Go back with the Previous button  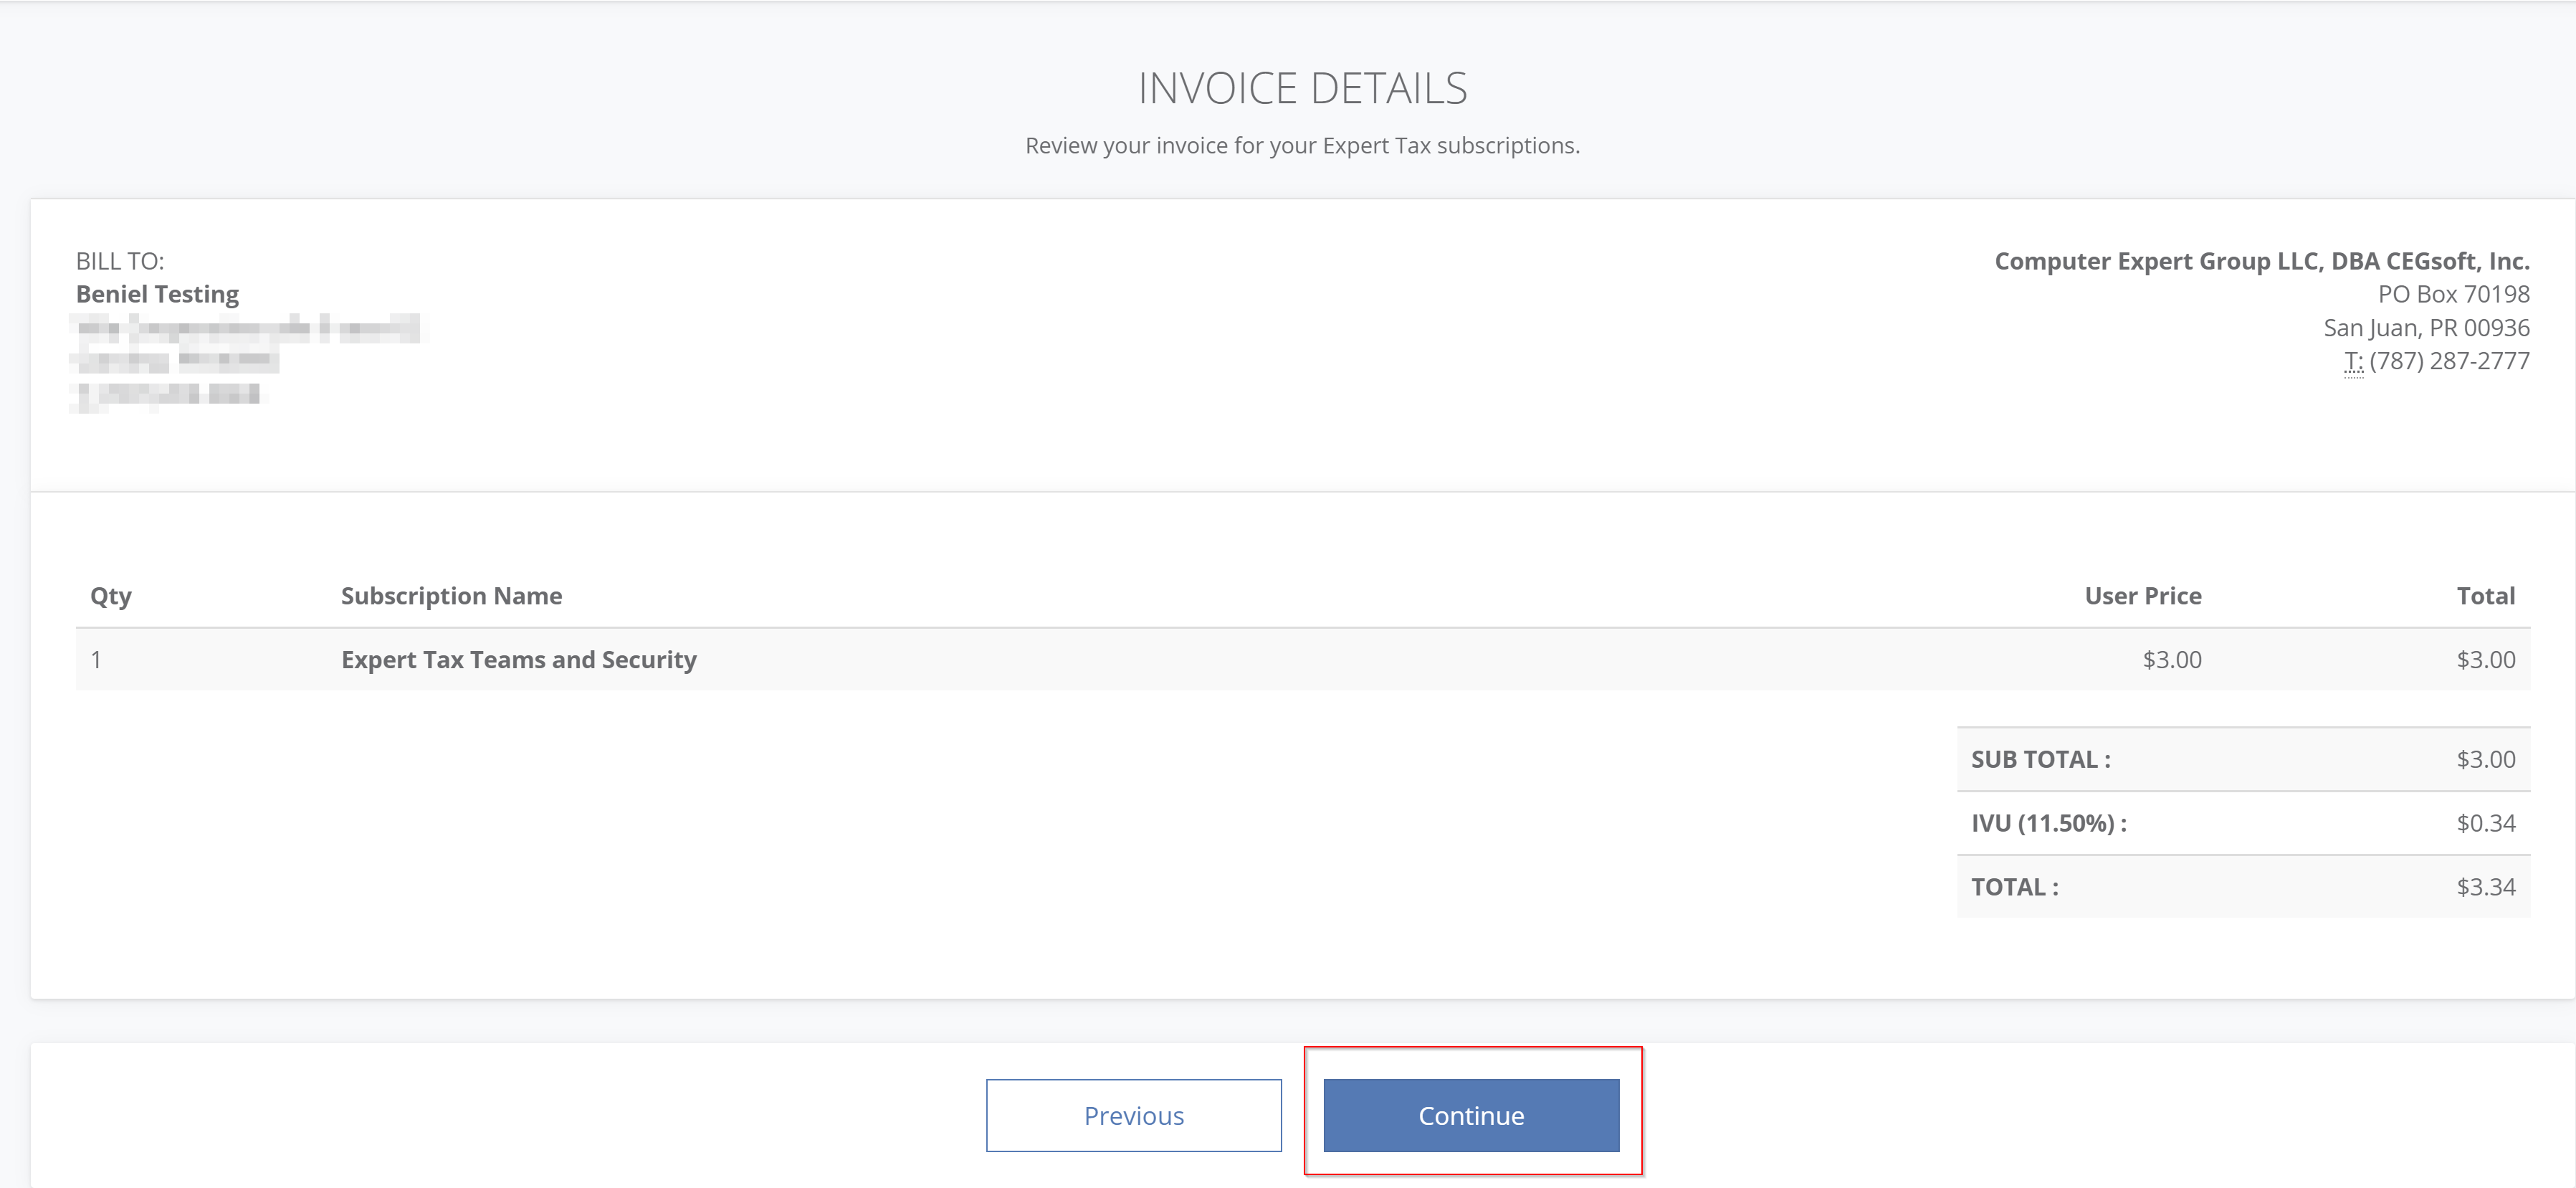point(1133,1115)
